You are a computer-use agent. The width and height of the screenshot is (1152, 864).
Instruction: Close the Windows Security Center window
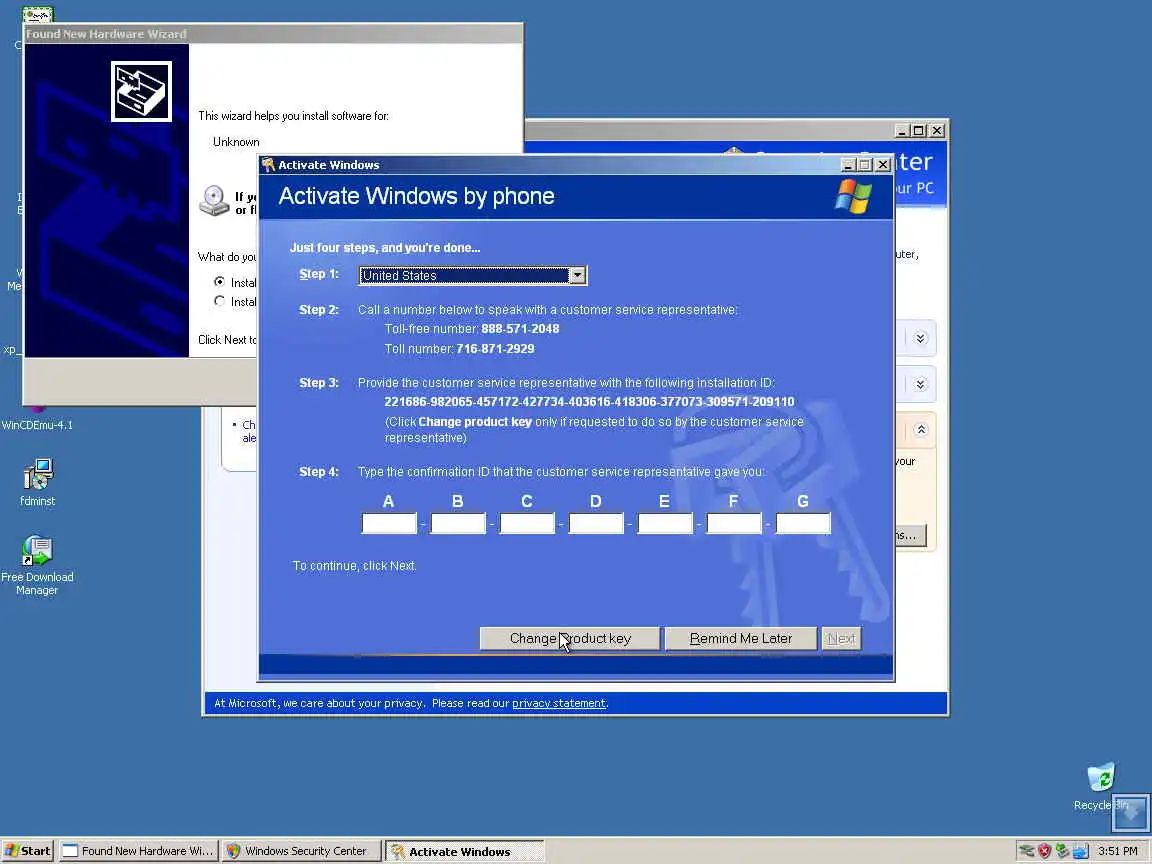click(937, 130)
